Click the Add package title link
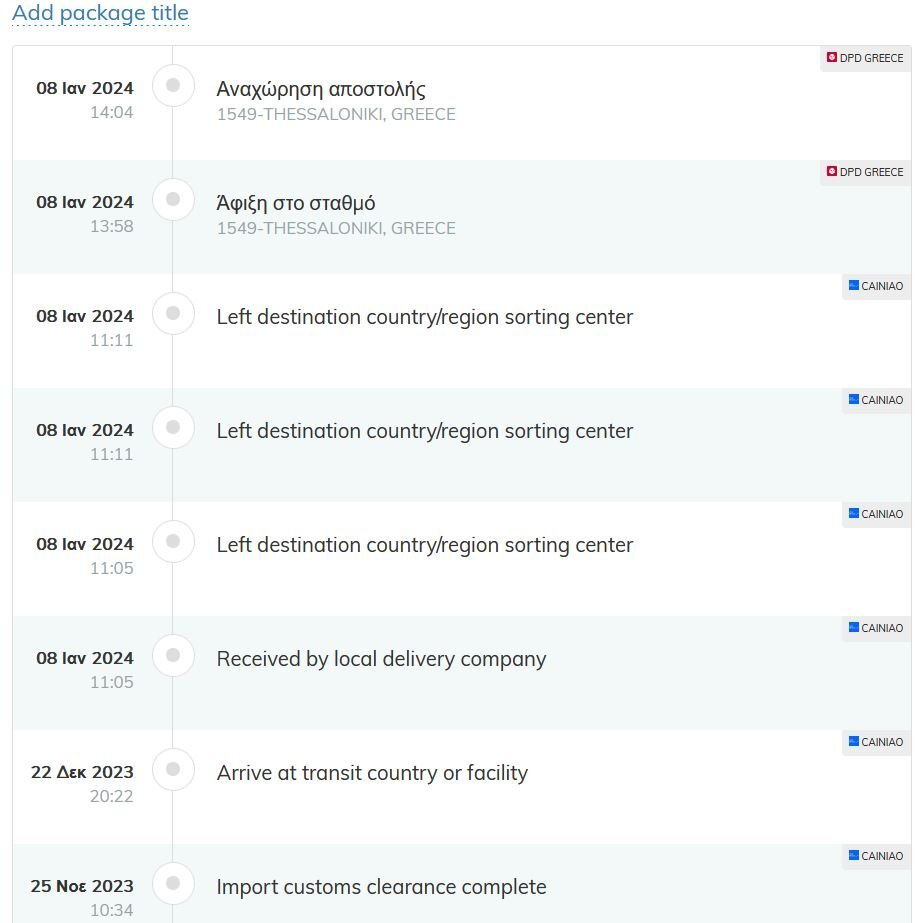The width and height of the screenshot is (919, 923). coord(100,13)
